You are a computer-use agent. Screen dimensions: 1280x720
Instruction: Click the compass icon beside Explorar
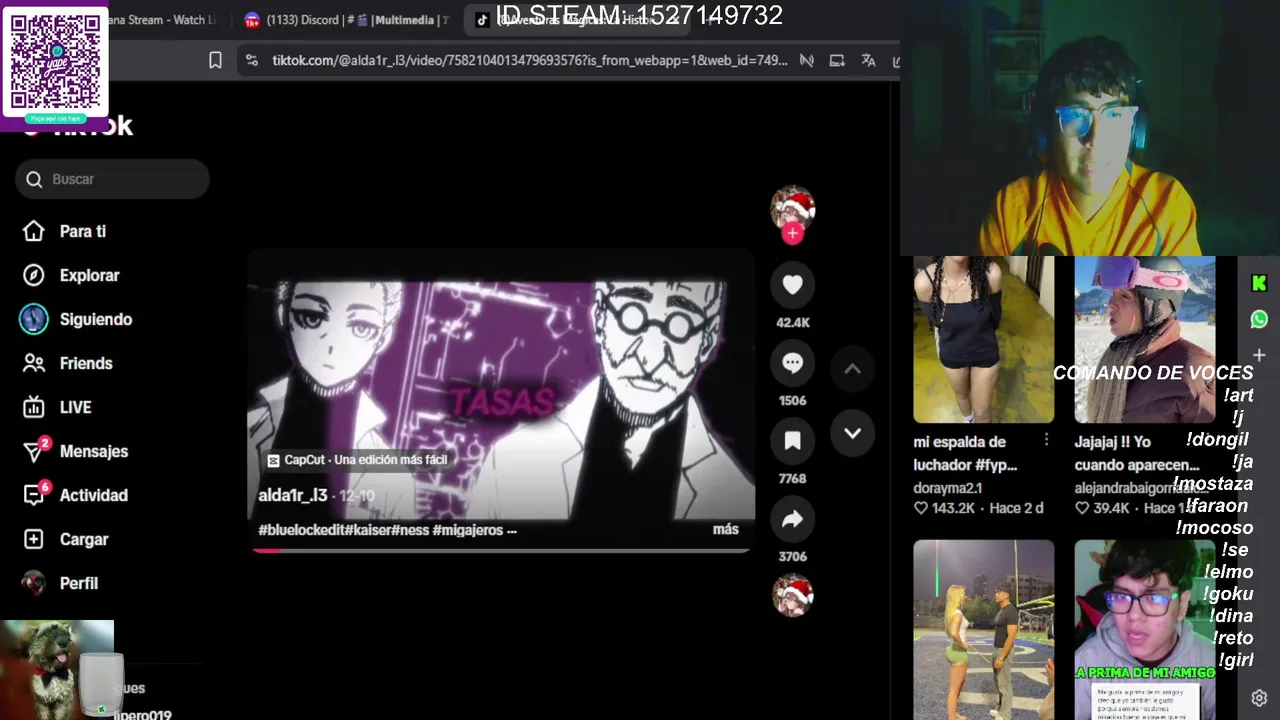point(34,275)
